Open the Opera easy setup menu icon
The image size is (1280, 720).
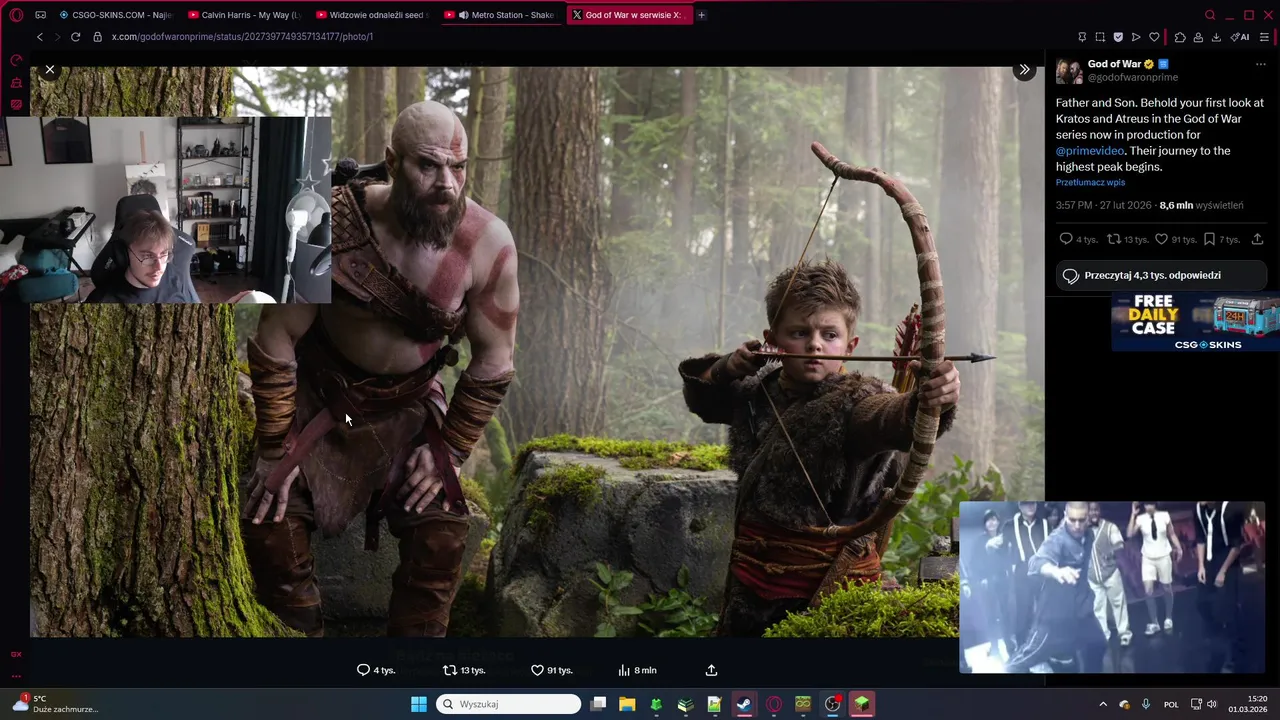click(x=1265, y=37)
